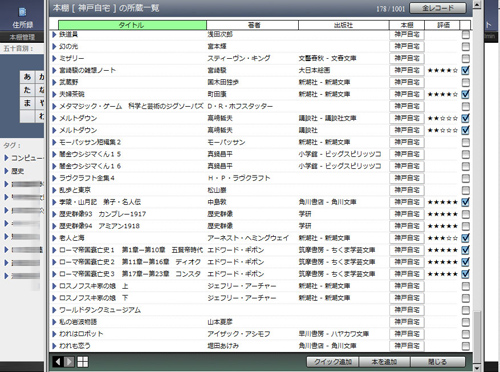This screenshot has width=500, height=372.
Task: Open the 本棚管理 tab in sidebar
Action: tap(22, 37)
